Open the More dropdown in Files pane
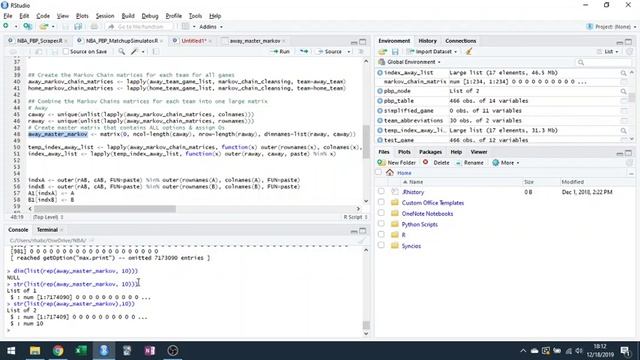This screenshot has height=360, width=640. click(506, 162)
